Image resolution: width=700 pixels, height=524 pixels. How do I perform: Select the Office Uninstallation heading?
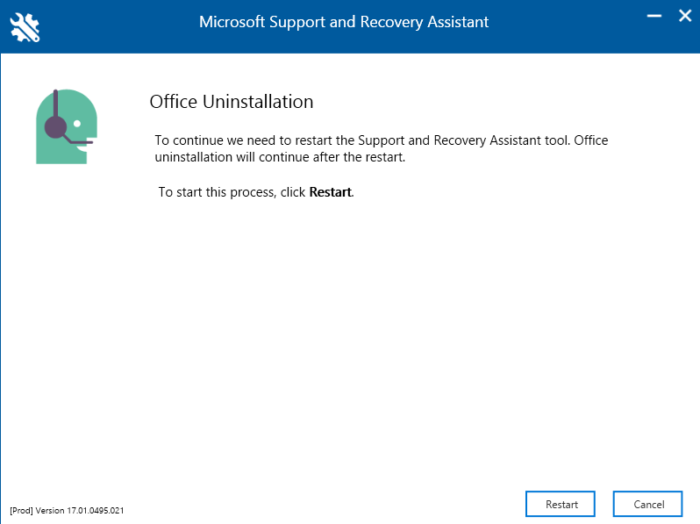tap(231, 102)
